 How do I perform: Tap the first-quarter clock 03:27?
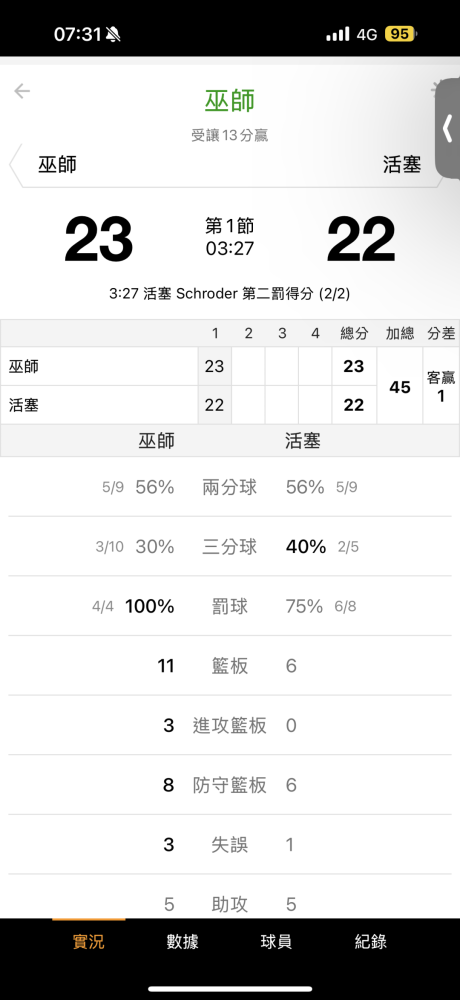click(230, 248)
